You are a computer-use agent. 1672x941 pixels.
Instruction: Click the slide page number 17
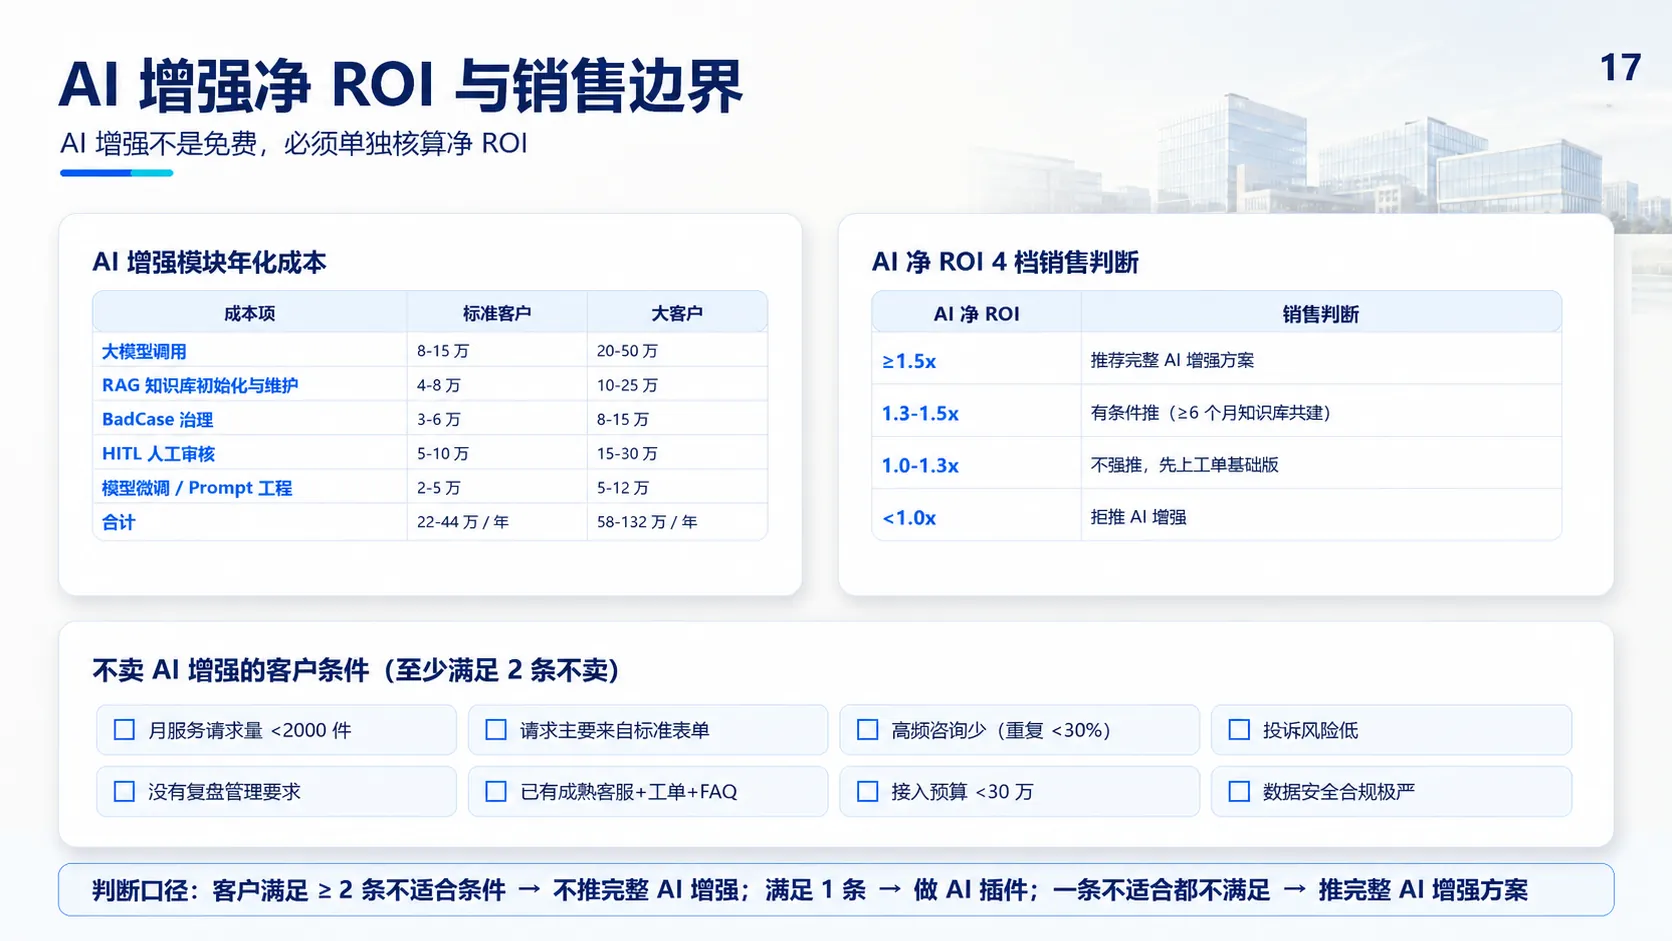(1620, 68)
